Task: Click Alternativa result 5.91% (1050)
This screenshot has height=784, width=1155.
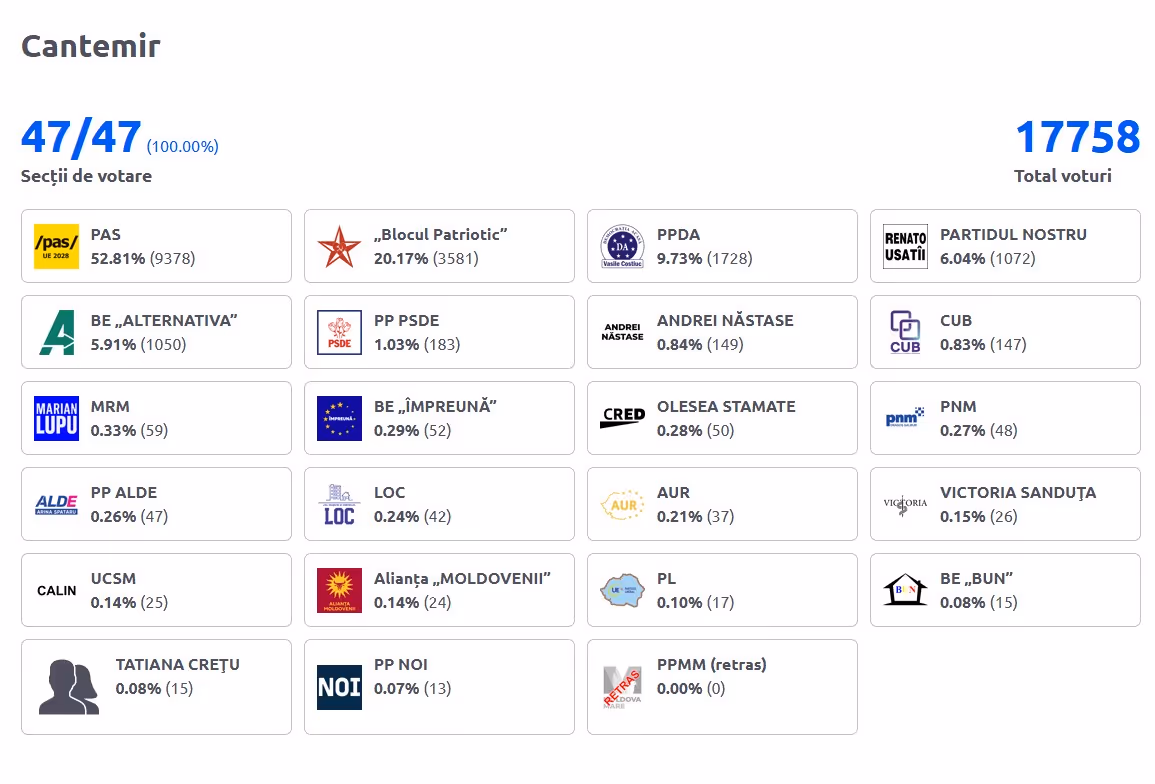Action: tap(138, 345)
